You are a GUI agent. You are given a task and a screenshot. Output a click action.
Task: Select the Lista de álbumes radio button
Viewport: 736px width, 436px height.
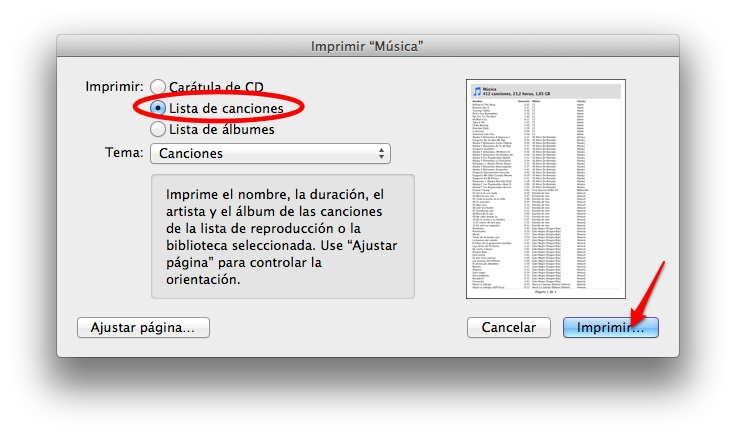pyautogui.click(x=158, y=129)
